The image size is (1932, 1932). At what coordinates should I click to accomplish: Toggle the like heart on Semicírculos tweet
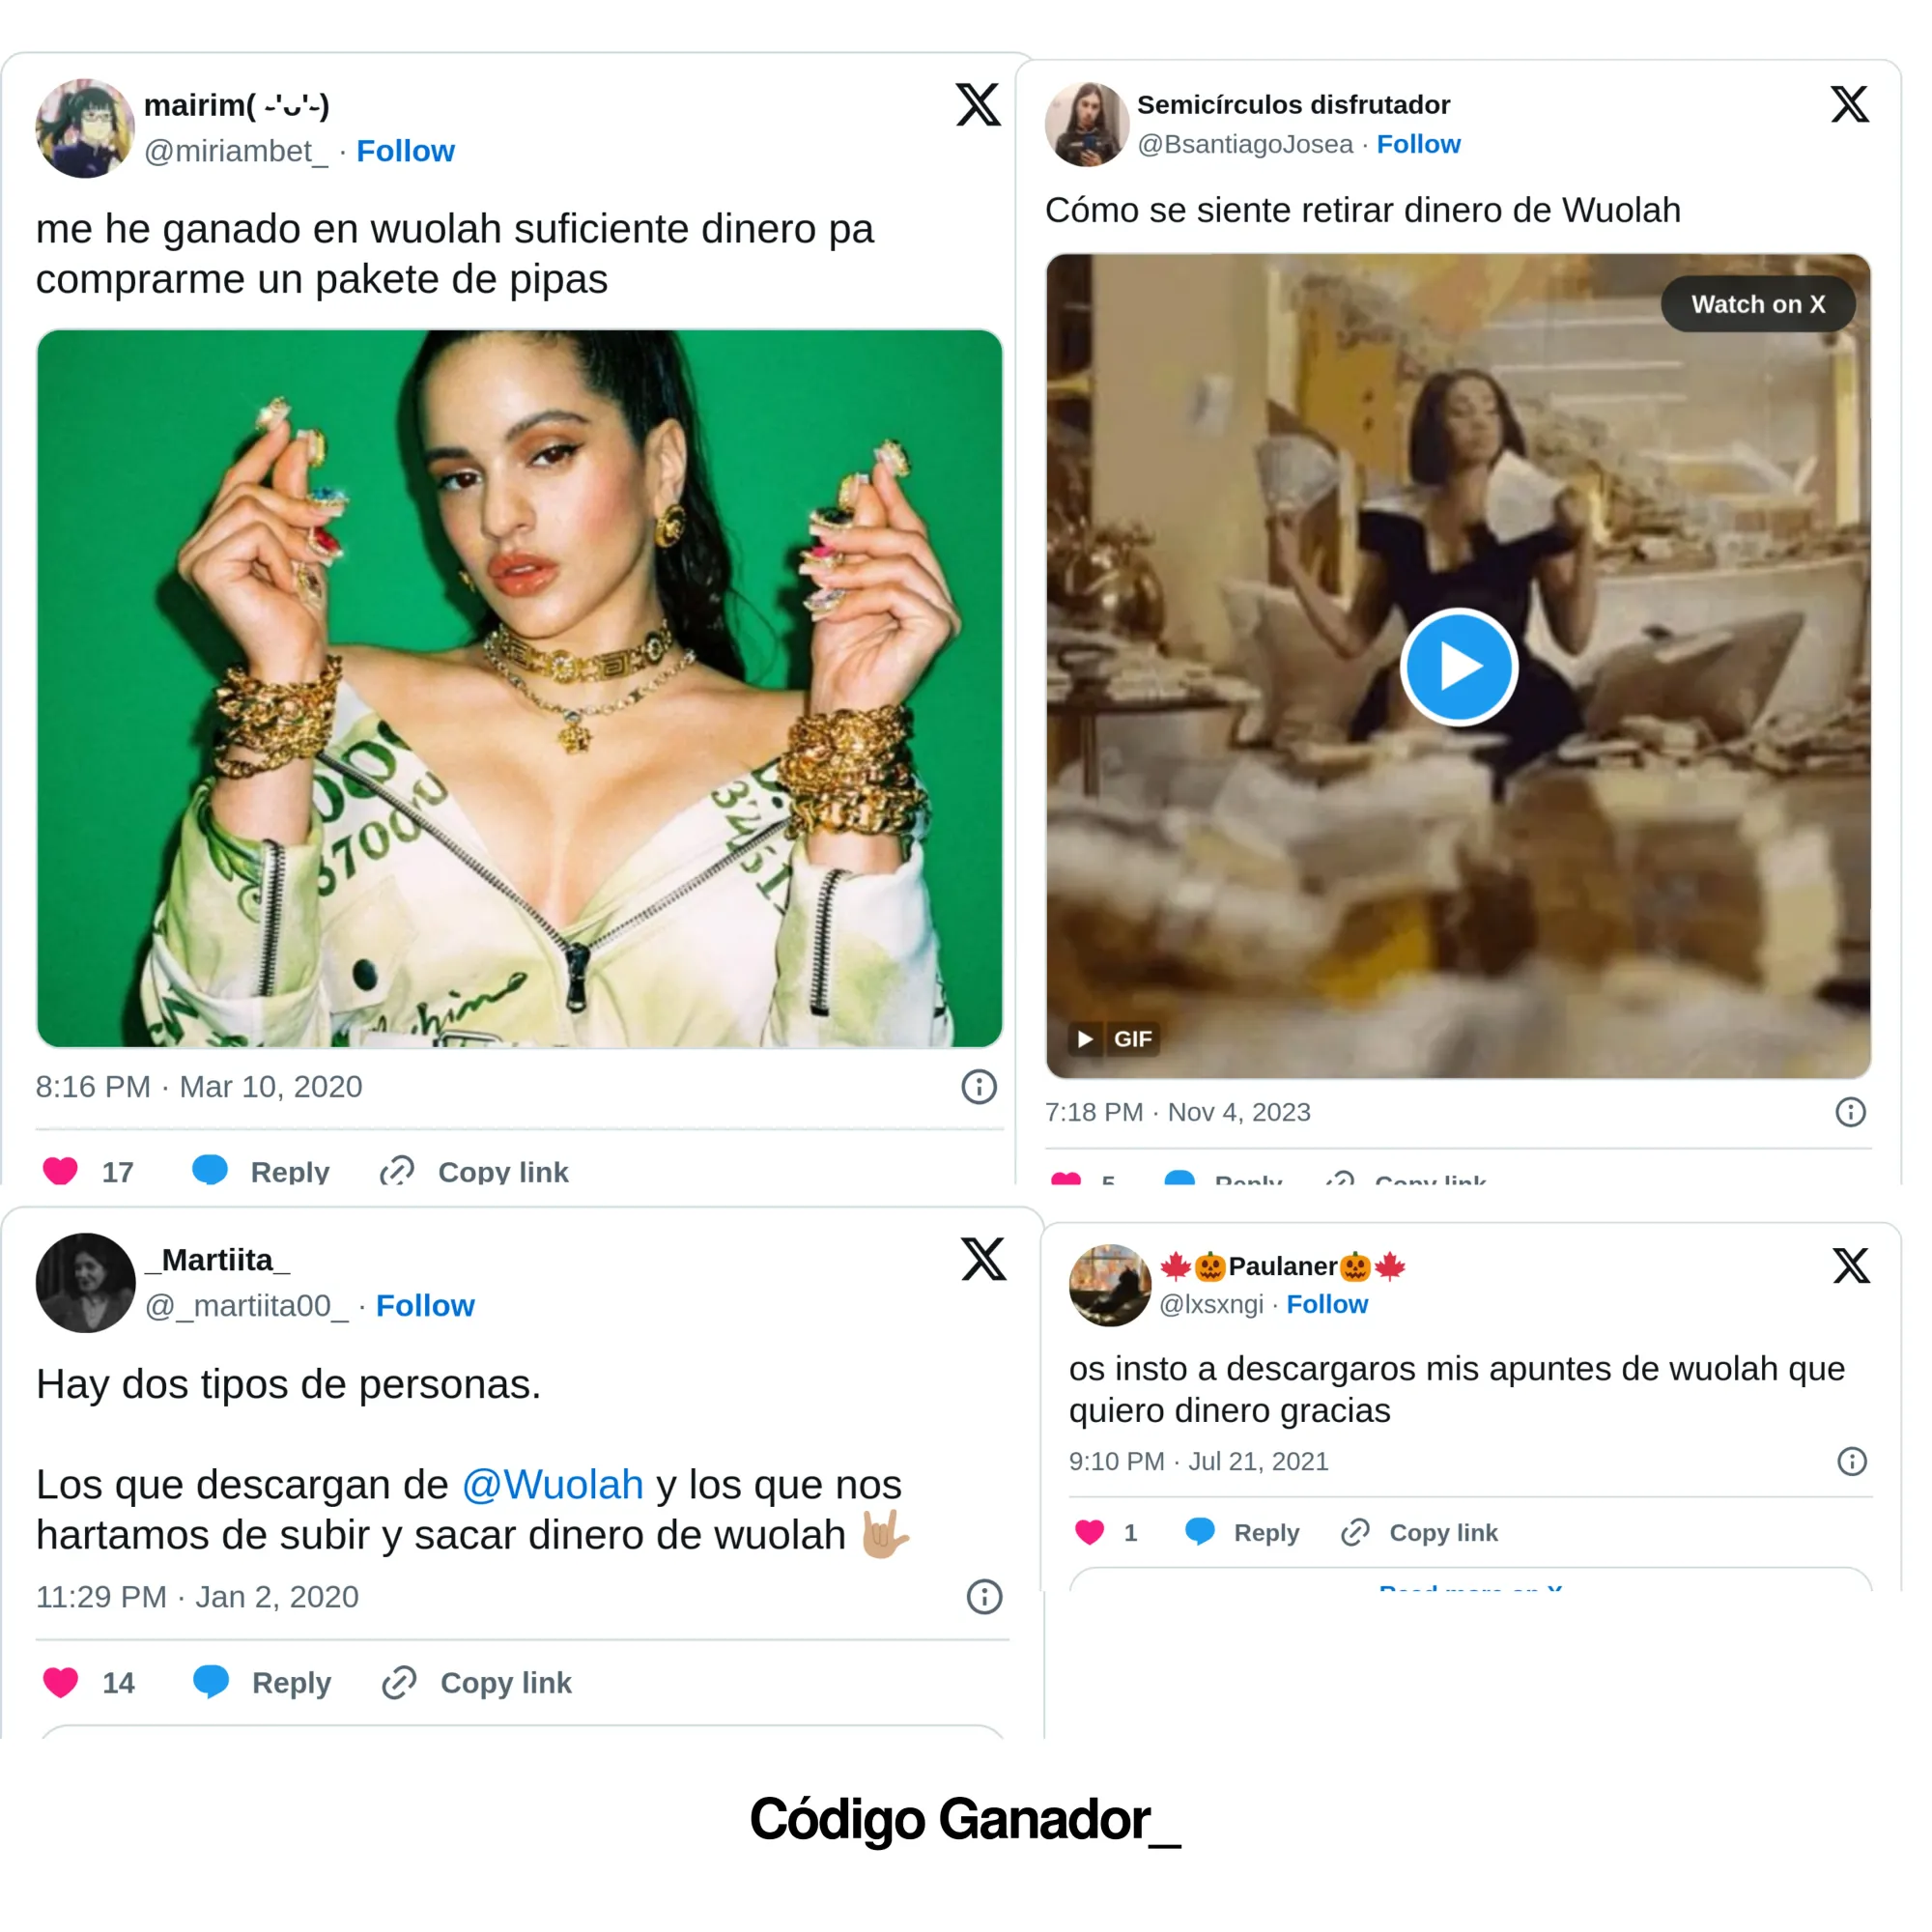(x=1068, y=1179)
